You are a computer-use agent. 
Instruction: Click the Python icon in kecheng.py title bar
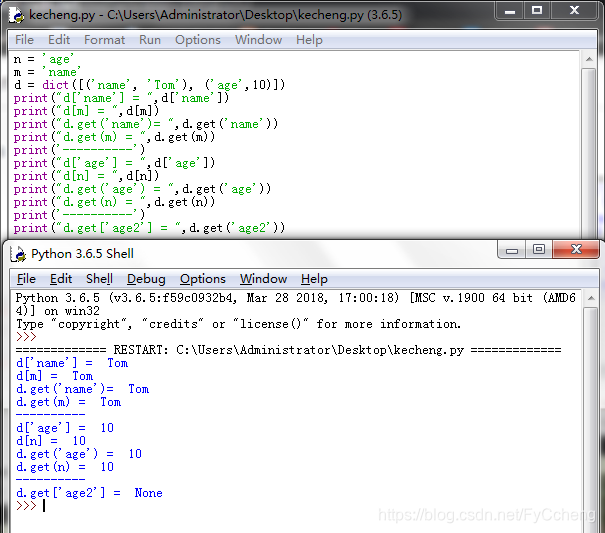click(x=17, y=15)
